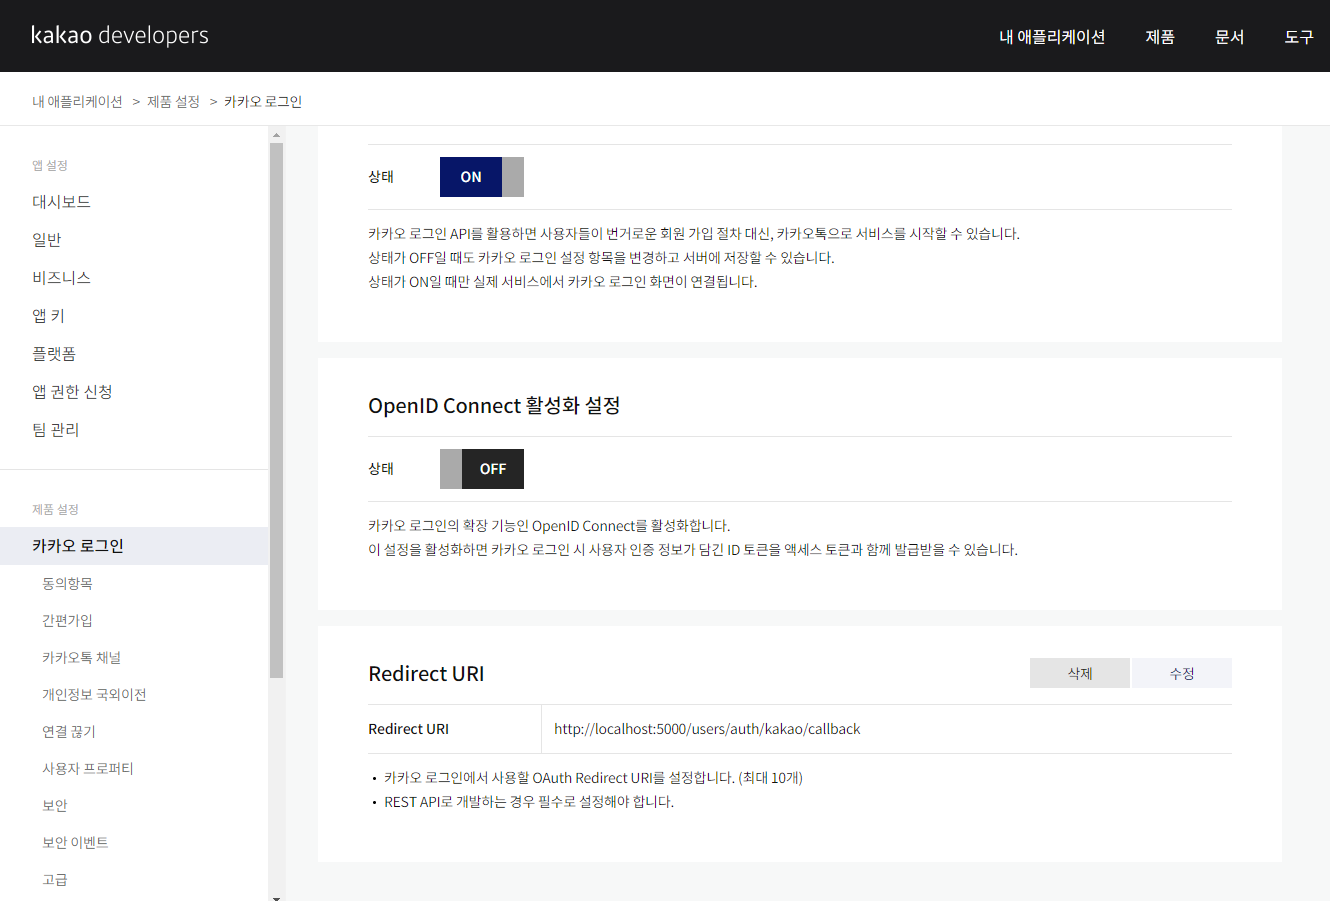The width and height of the screenshot is (1330, 901).
Task: Select 카카오 로그인 in sidebar
Action: click(134, 546)
